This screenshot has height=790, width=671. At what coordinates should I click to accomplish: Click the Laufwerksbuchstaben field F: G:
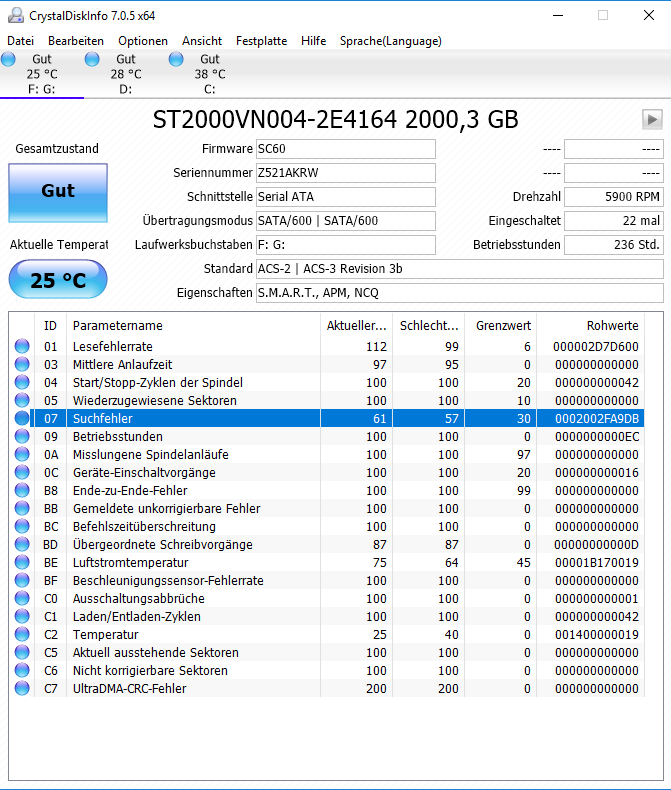point(346,245)
